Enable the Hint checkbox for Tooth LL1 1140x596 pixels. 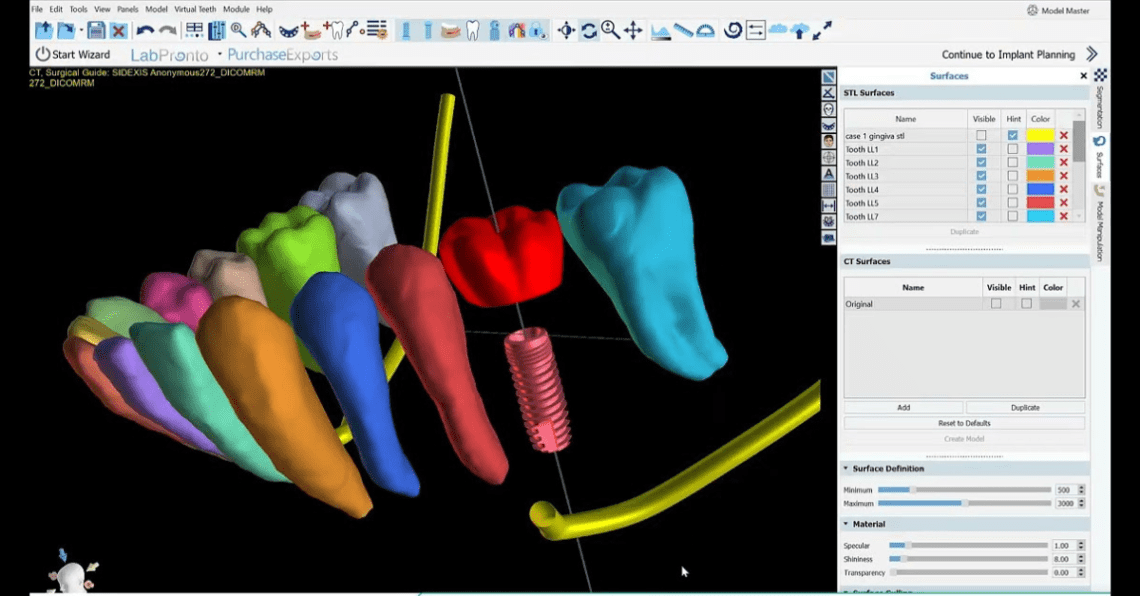coord(1013,149)
